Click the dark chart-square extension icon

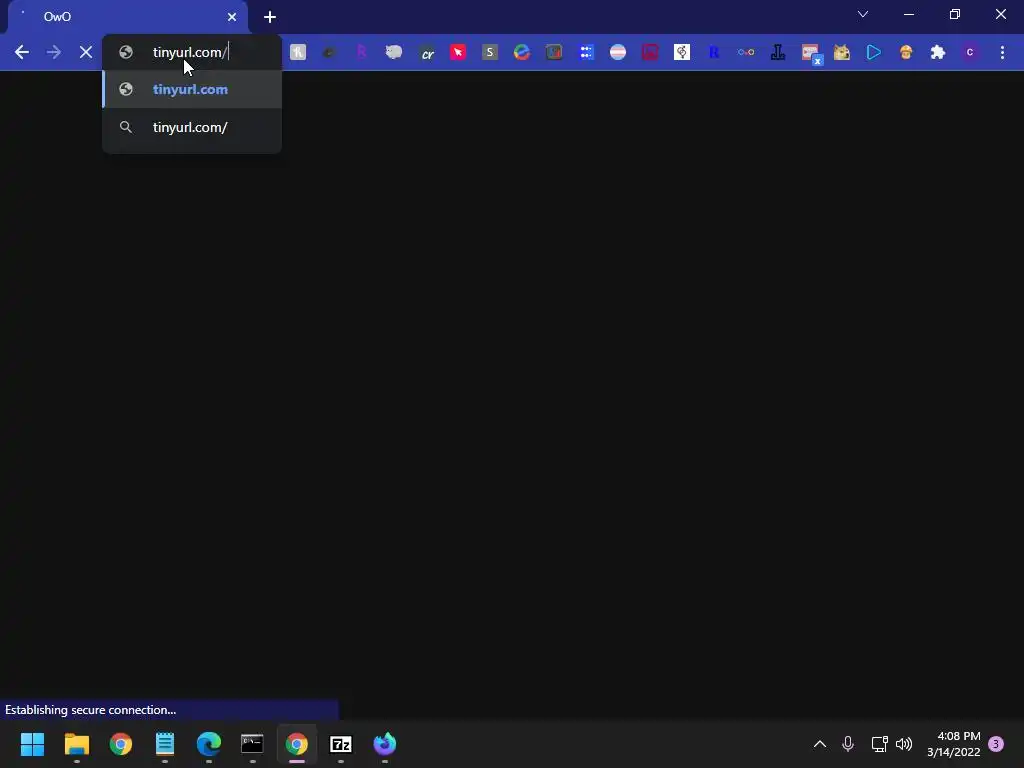pos(554,52)
